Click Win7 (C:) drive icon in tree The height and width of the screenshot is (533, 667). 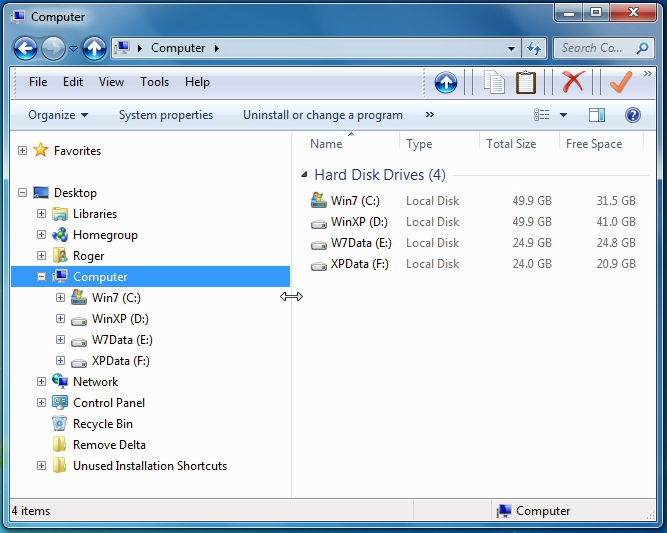tap(79, 297)
